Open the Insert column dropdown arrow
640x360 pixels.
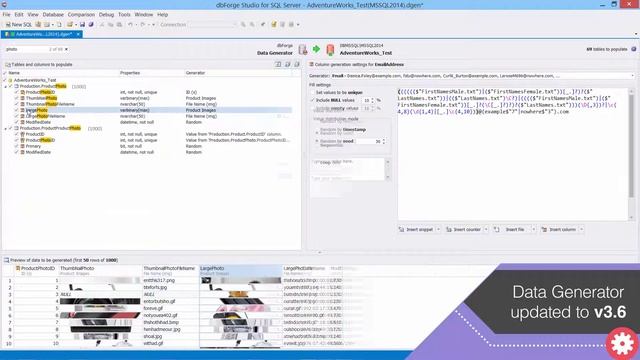click(x=581, y=229)
